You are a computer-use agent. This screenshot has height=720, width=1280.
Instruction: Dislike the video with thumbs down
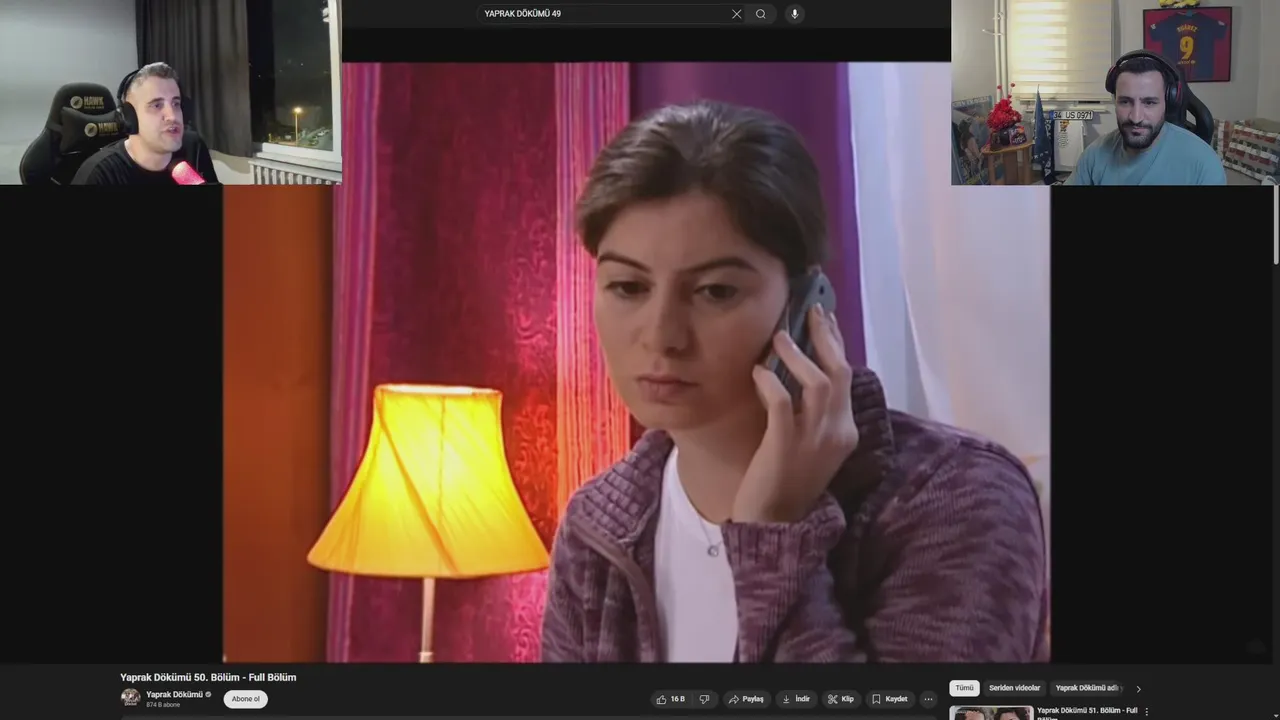pyautogui.click(x=704, y=699)
